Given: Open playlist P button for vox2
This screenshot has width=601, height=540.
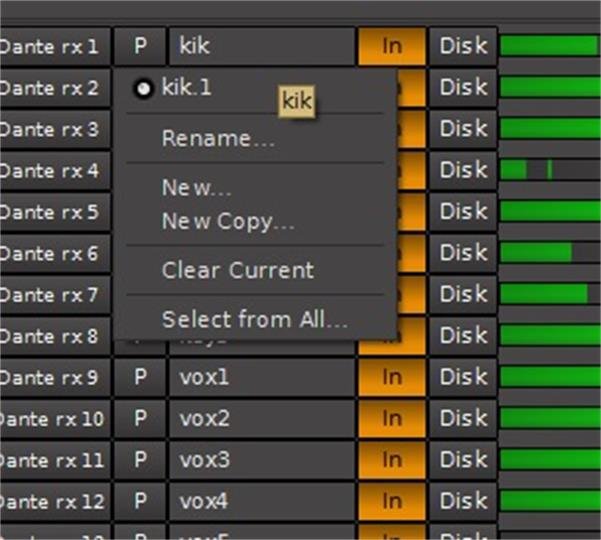Looking at the screenshot, I should tap(140, 418).
